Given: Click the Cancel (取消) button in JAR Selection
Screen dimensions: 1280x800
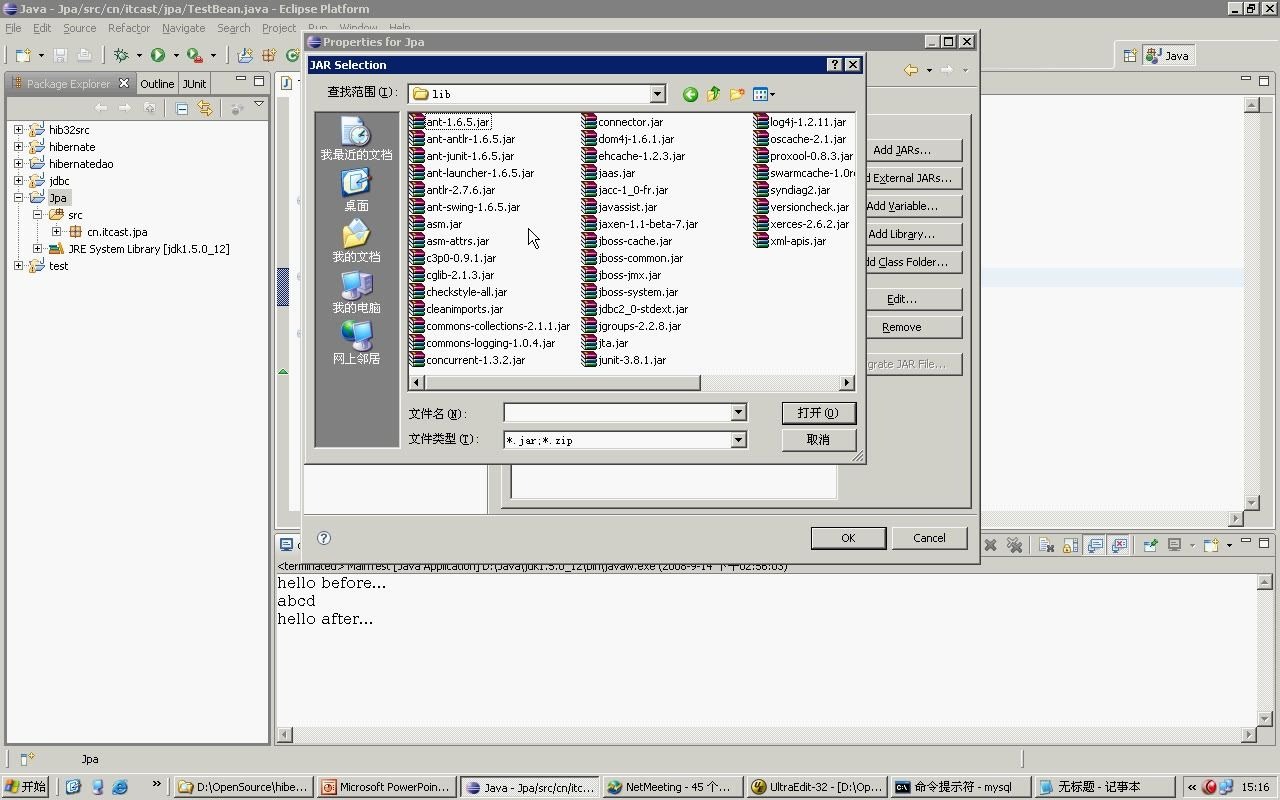Looking at the screenshot, I should click(x=818, y=440).
